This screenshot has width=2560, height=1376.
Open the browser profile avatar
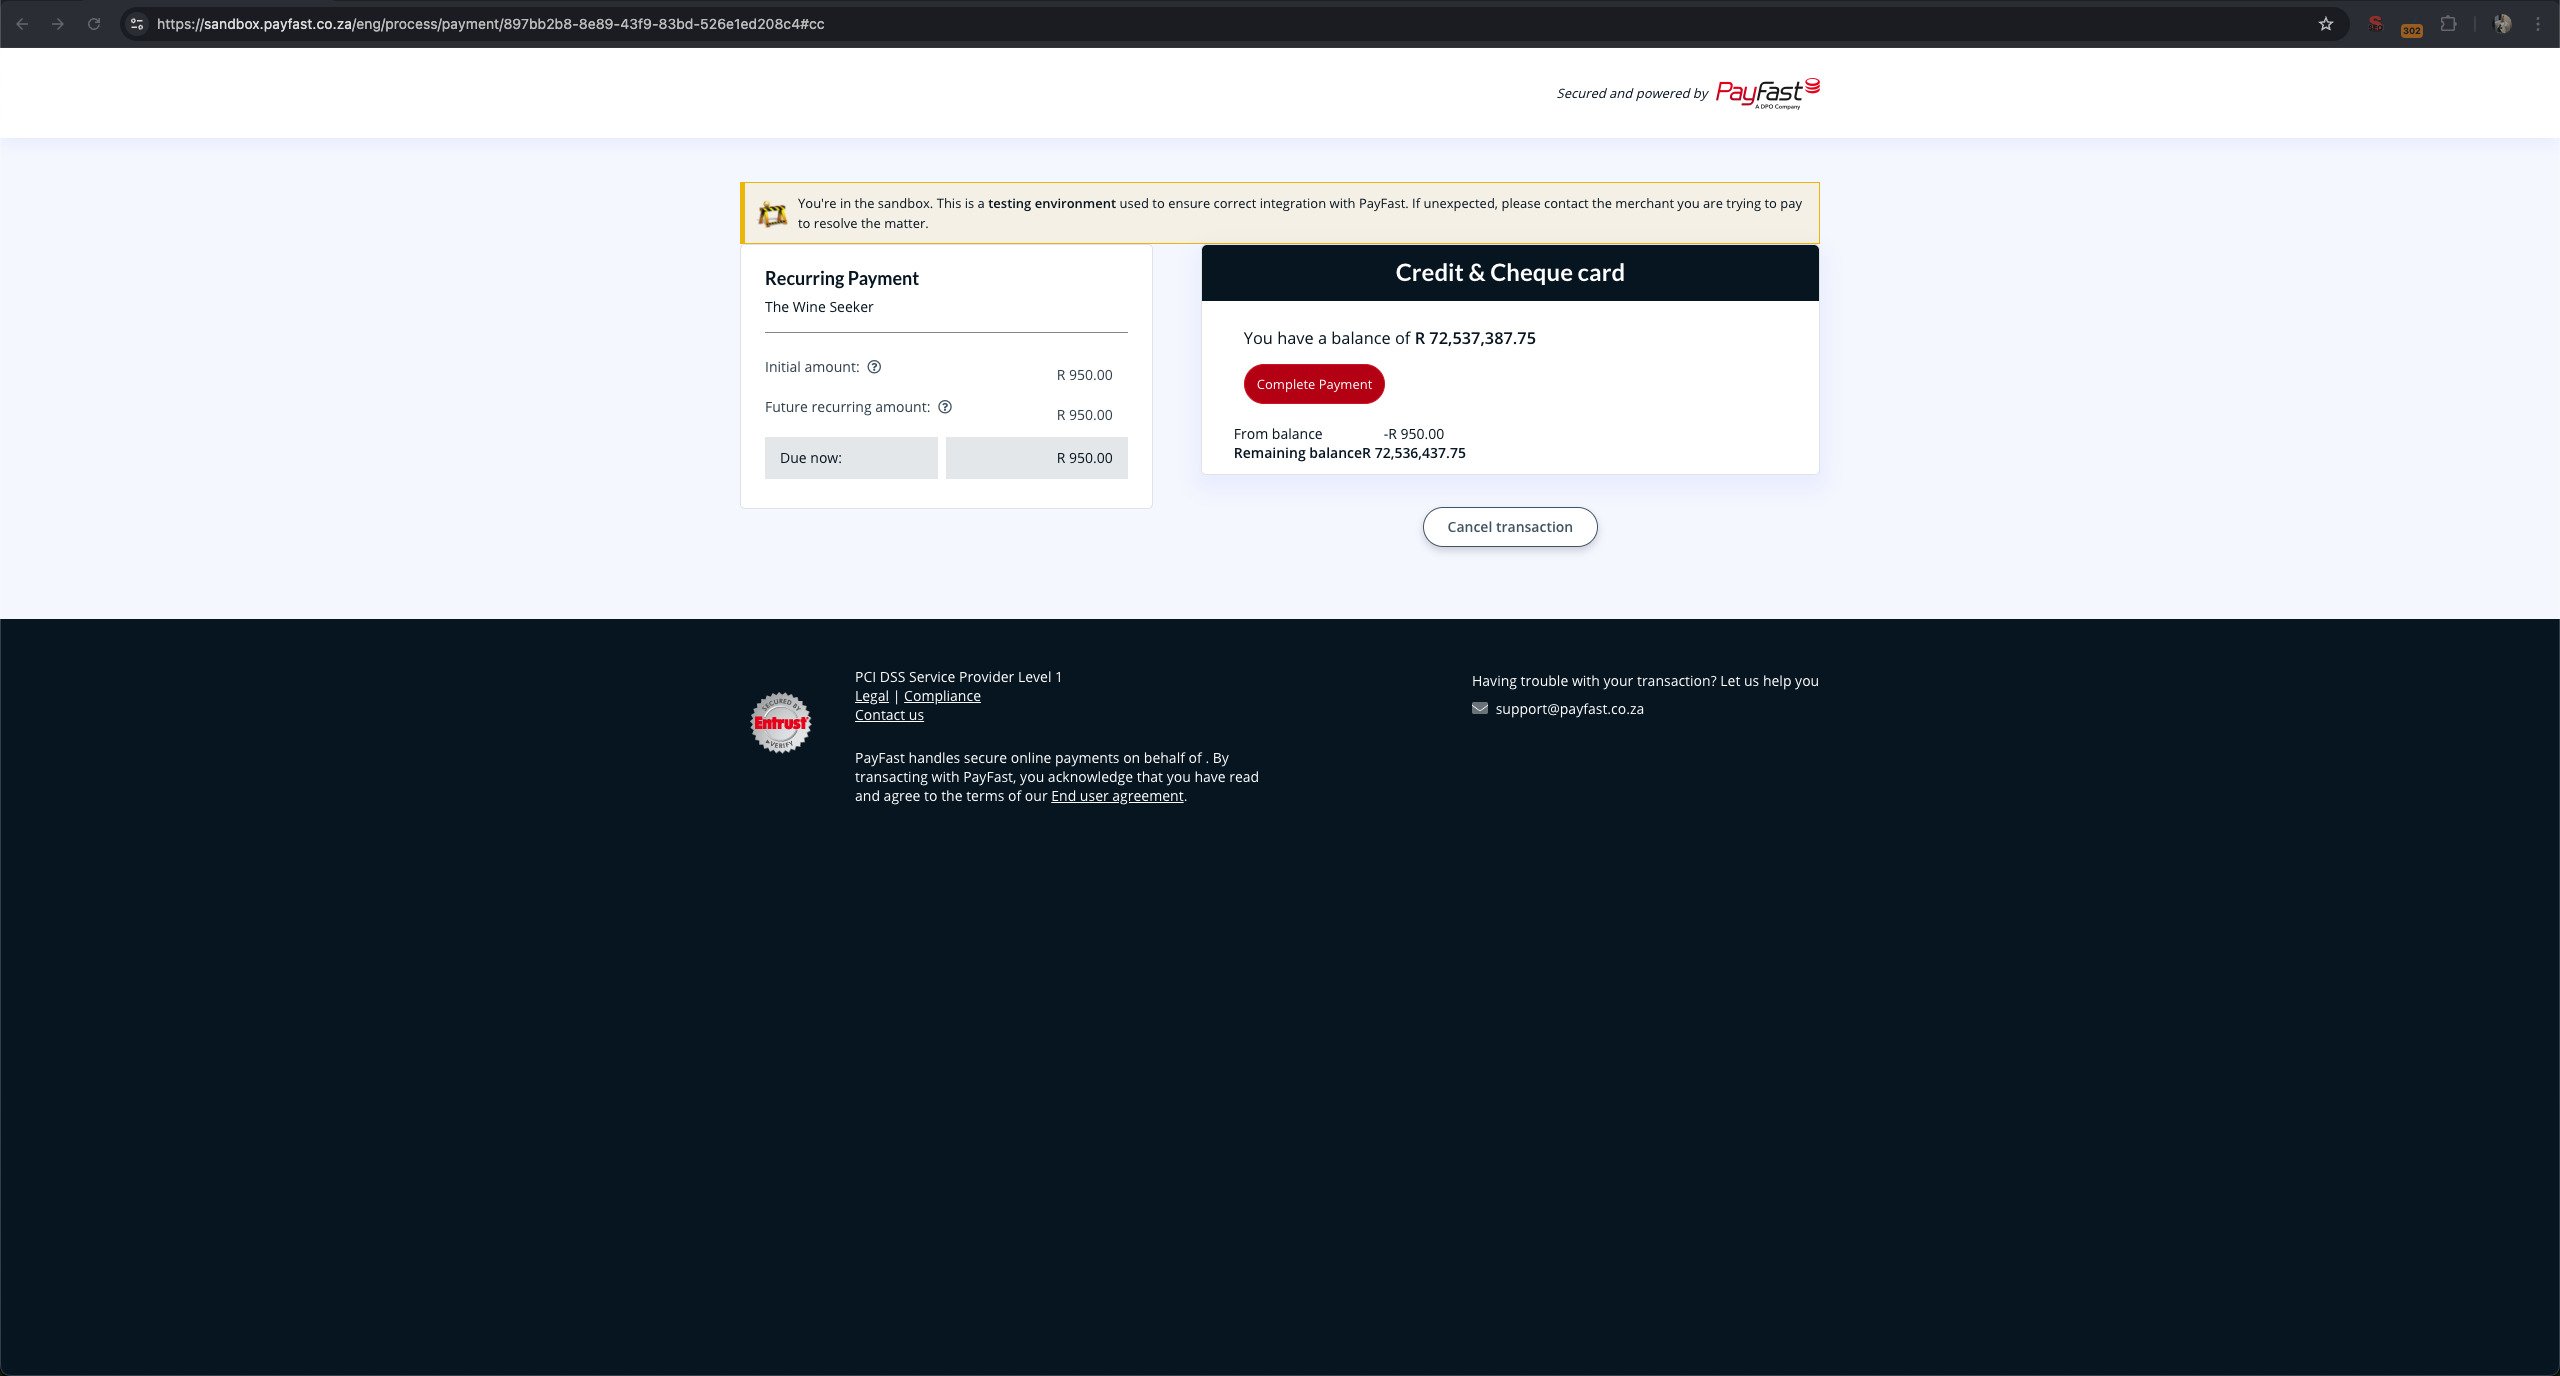(x=2503, y=24)
